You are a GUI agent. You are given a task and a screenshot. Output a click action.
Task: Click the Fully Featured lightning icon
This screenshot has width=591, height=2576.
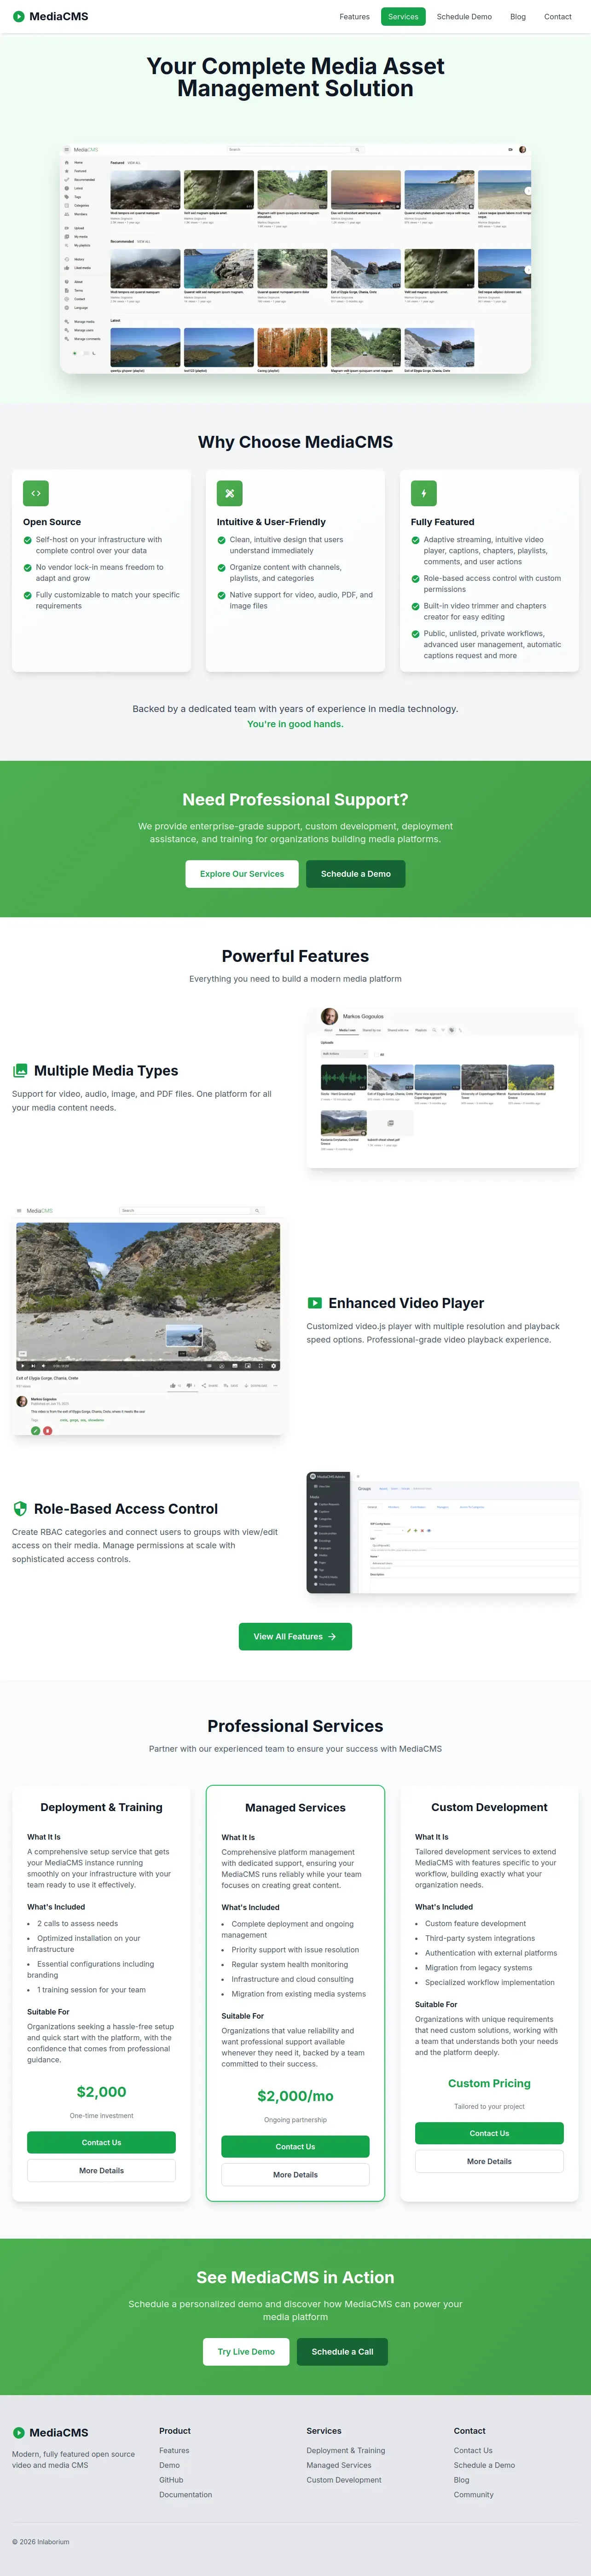pos(424,493)
